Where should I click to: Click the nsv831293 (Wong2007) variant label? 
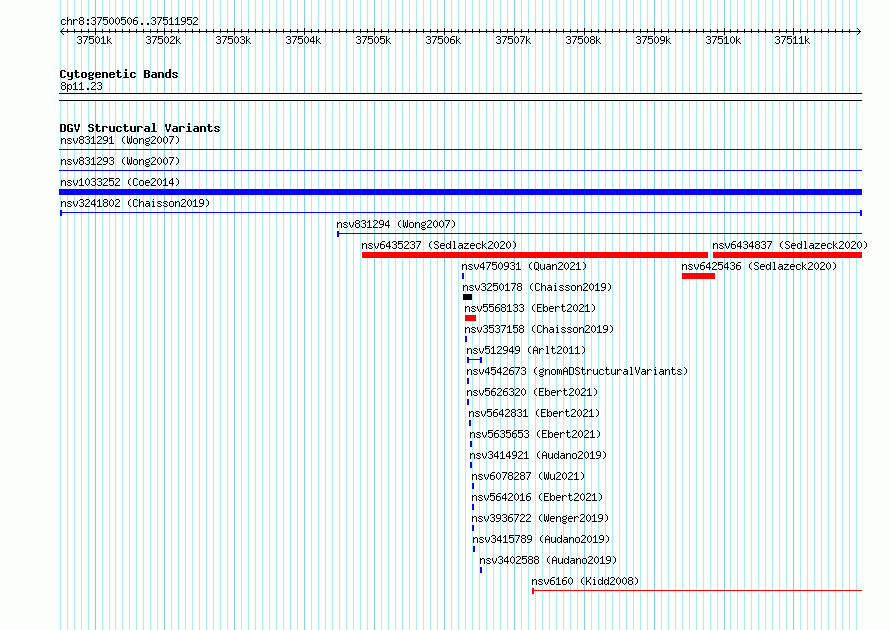click(120, 161)
